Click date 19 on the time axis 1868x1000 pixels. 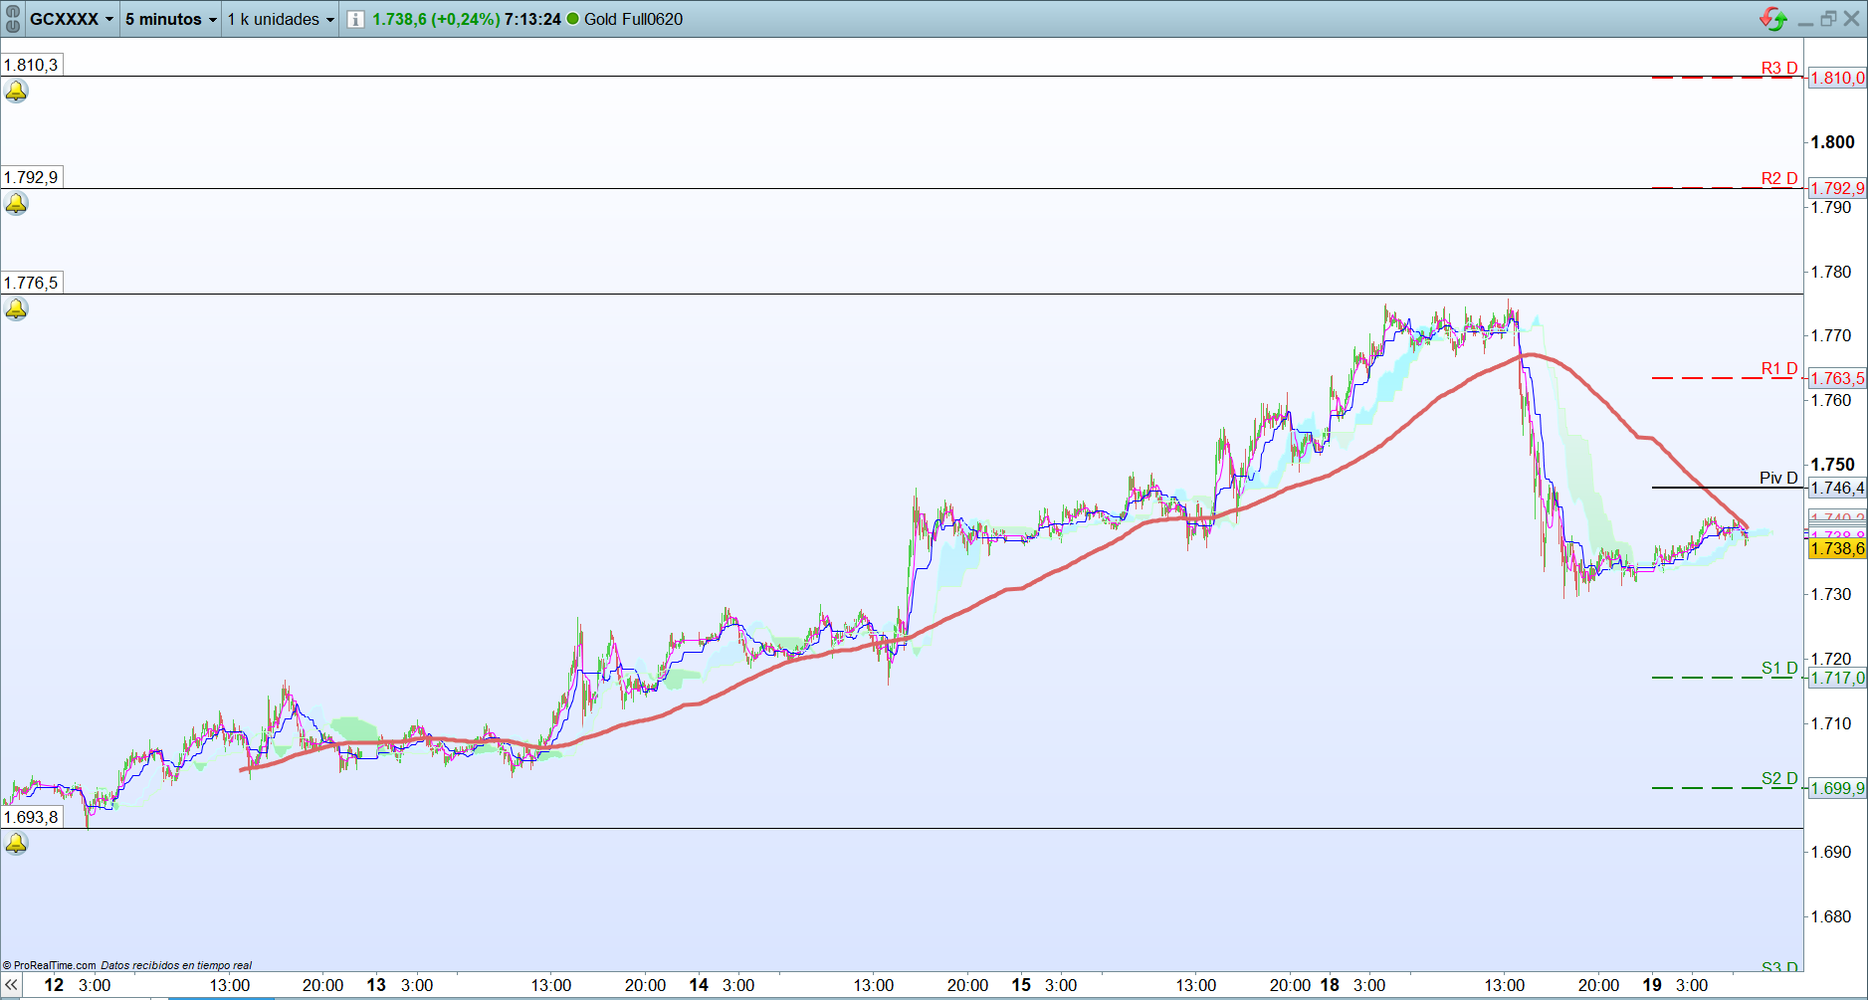coord(1652,985)
